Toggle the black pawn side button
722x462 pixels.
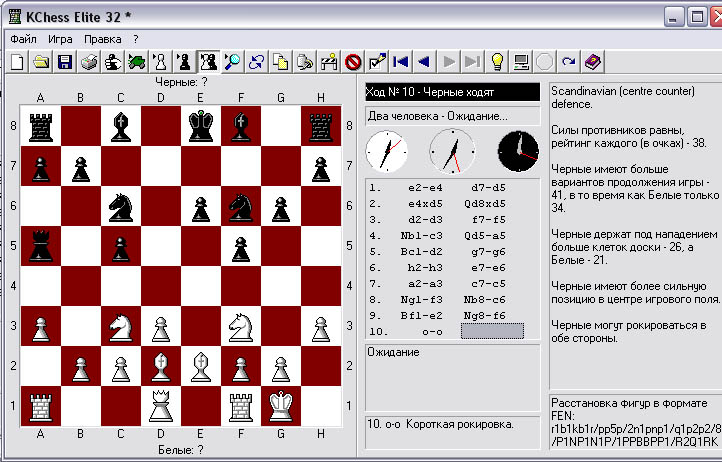(x=184, y=62)
